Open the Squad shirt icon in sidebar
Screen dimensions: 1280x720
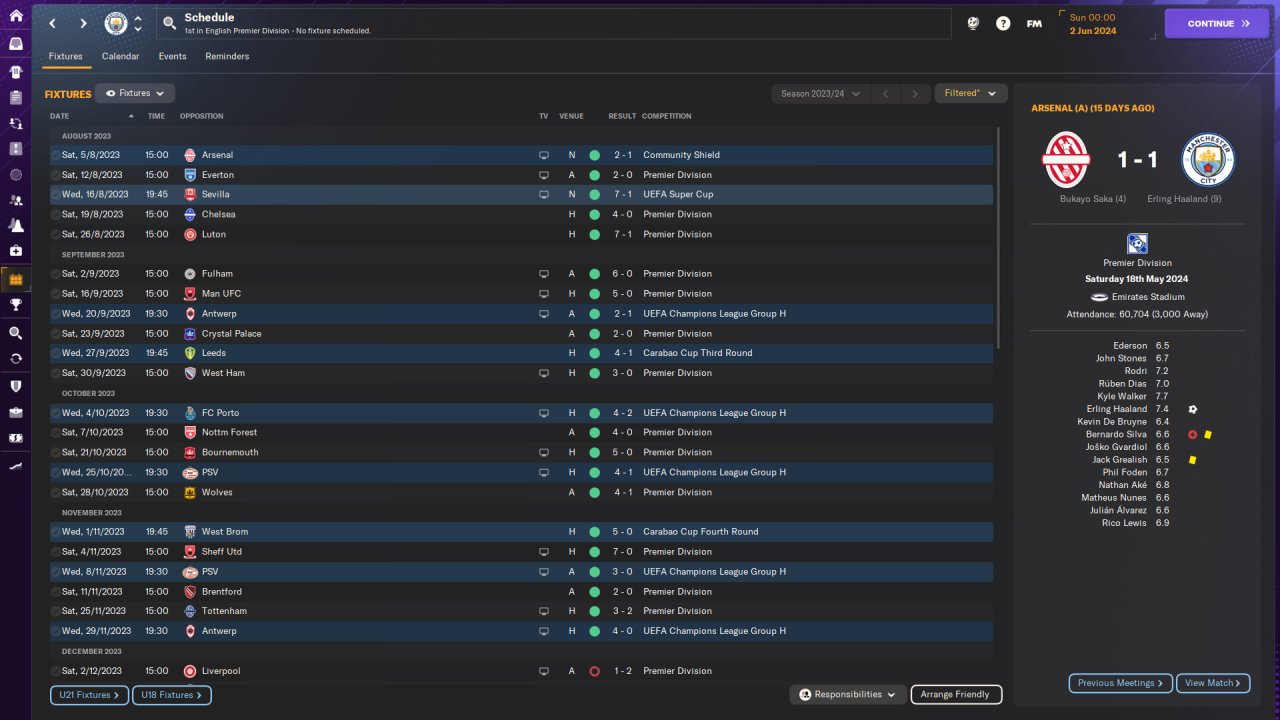tap(15, 72)
